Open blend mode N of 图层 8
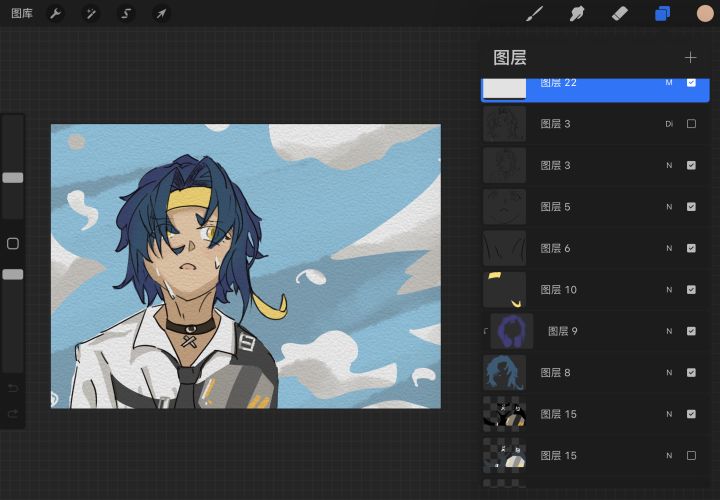The image size is (720, 500). [x=669, y=373]
